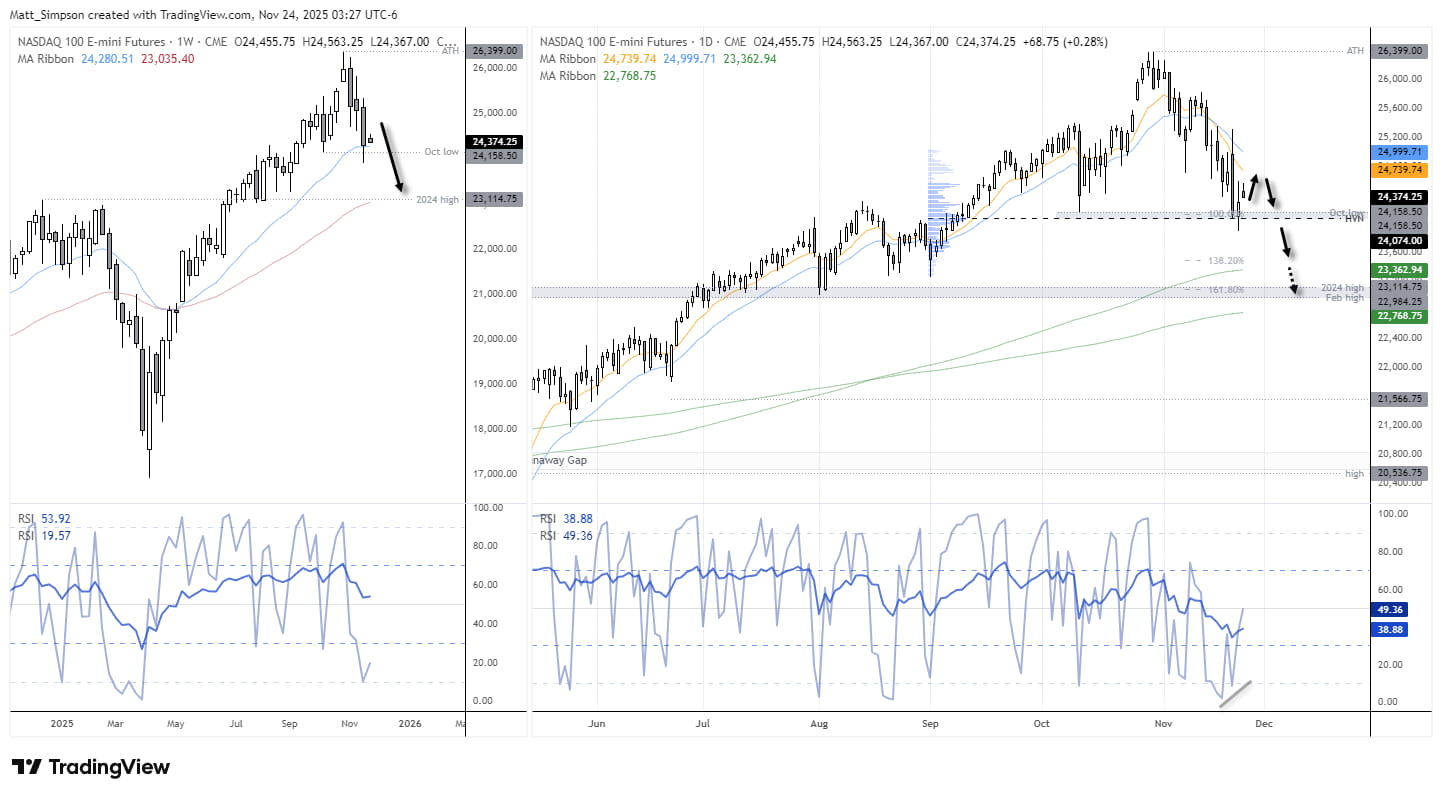The width and height of the screenshot is (1442, 797).
Task: Select the black arrow annotation on weekly chart
Action: (393, 172)
